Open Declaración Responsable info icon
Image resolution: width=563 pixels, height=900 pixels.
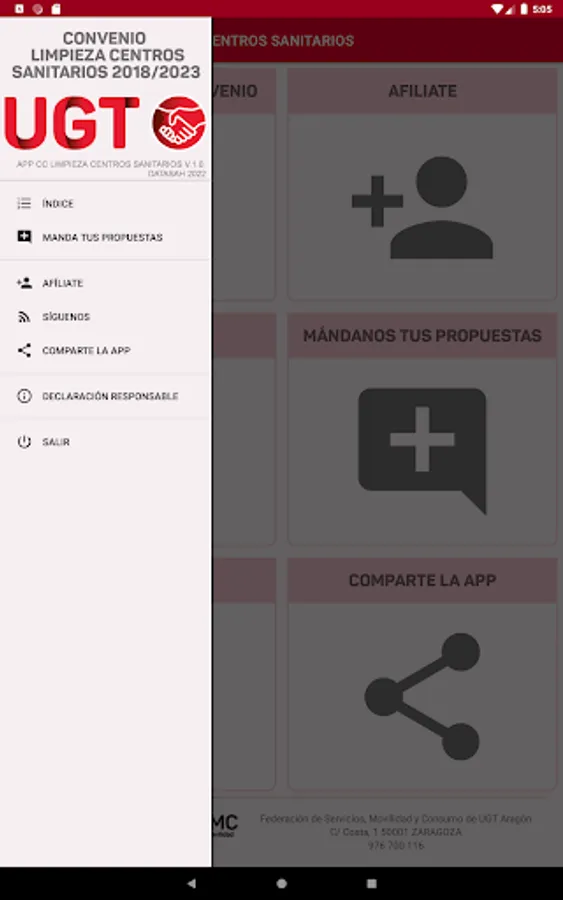(24, 395)
